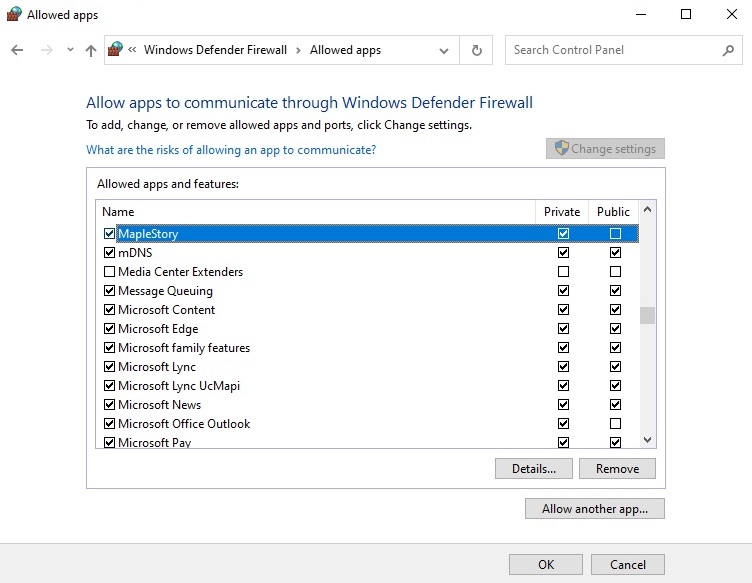Open Details for selected app
The image size is (752, 583).
[x=534, y=468]
